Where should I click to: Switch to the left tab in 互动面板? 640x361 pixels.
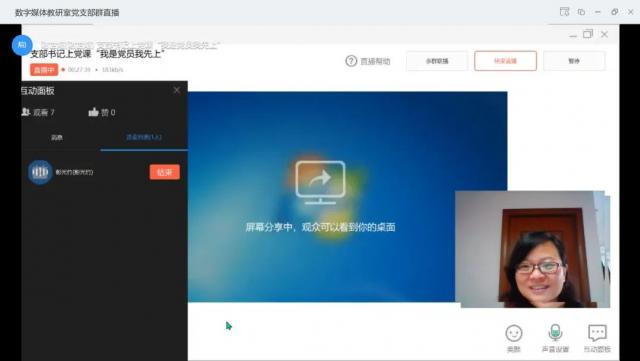(x=57, y=138)
